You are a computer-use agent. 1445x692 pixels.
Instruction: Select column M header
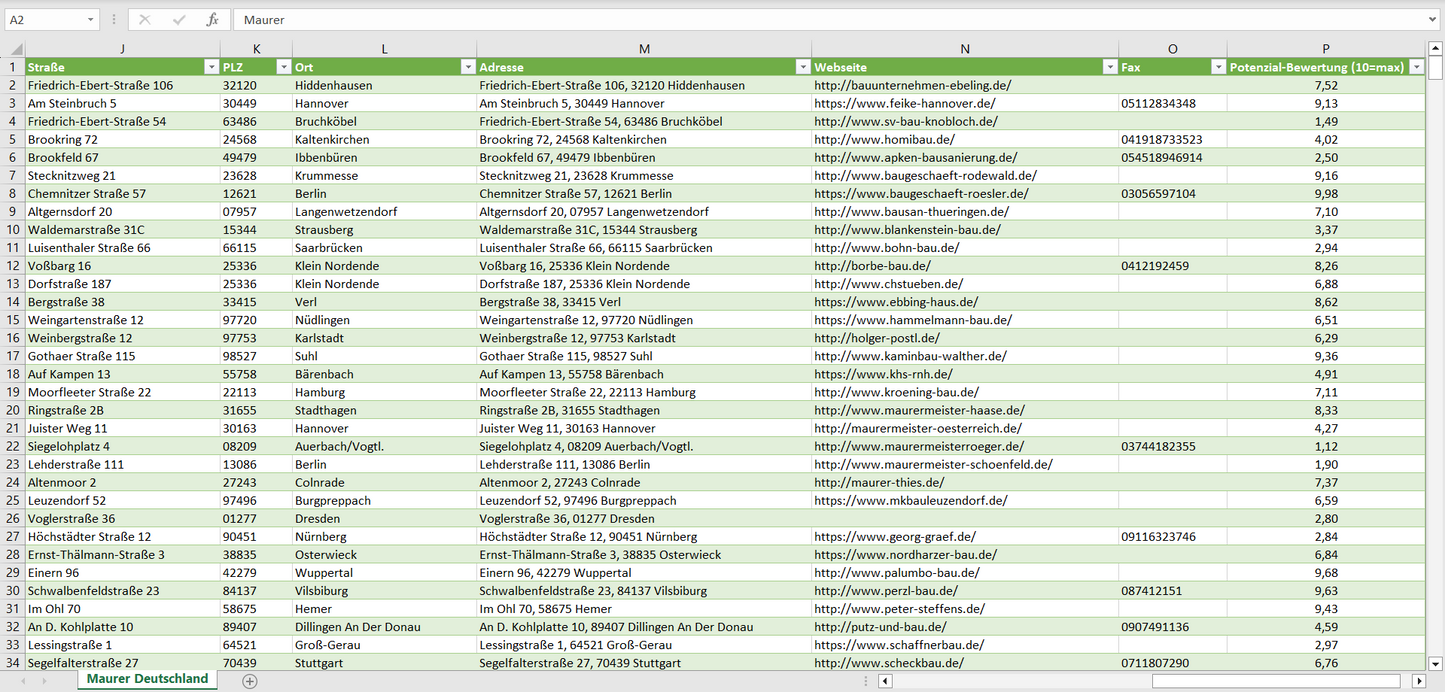[x=644, y=49]
